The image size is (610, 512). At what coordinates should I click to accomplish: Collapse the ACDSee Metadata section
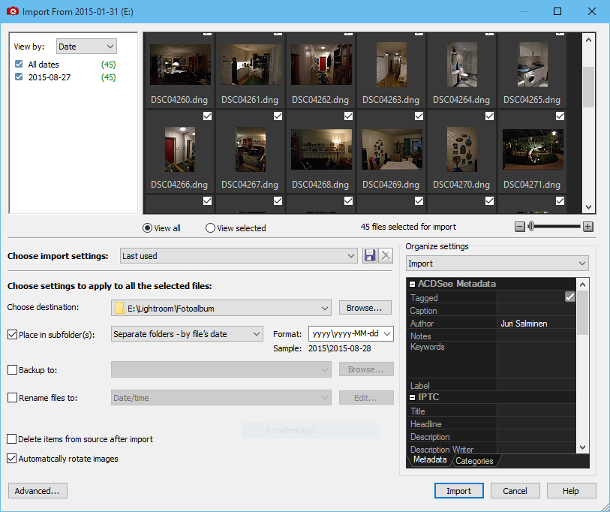click(x=412, y=284)
